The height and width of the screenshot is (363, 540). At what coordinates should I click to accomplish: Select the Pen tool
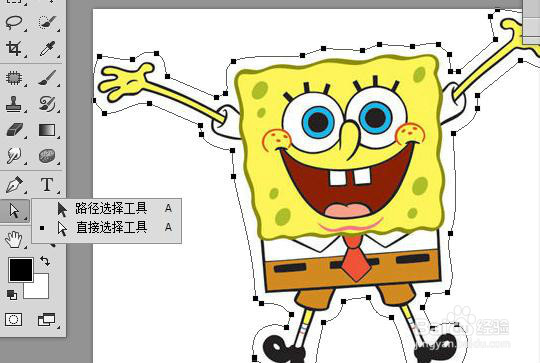click(14, 185)
